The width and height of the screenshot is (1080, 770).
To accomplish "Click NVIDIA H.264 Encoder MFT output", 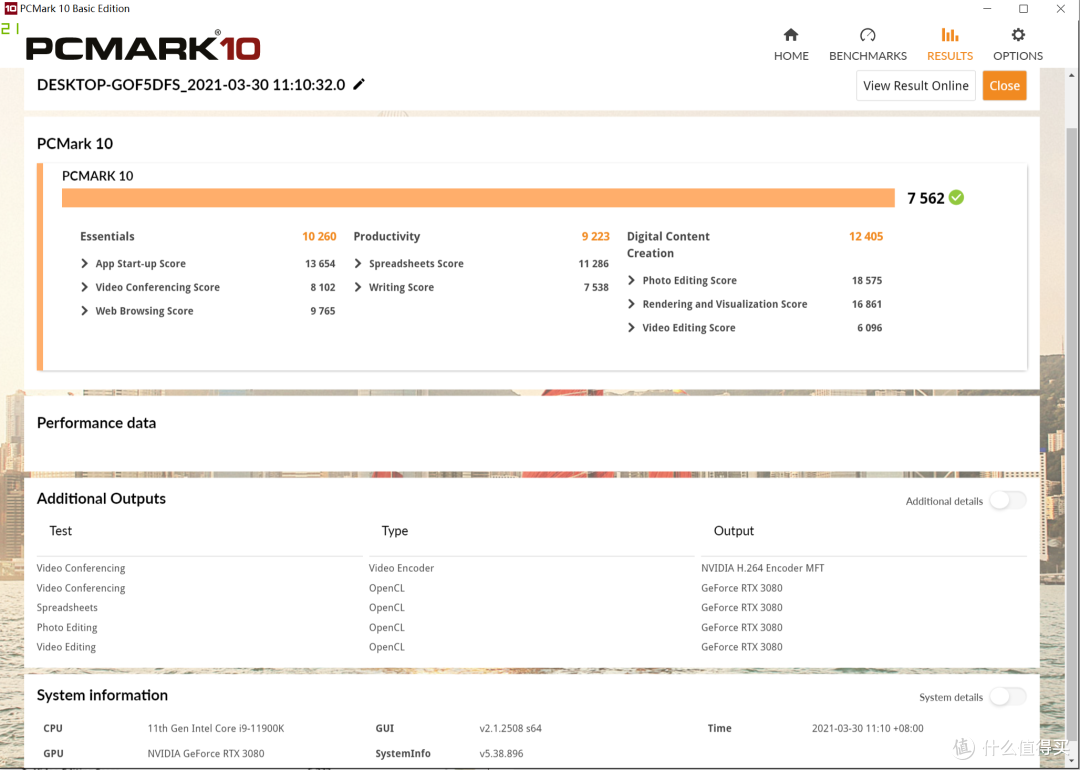I will click(762, 568).
